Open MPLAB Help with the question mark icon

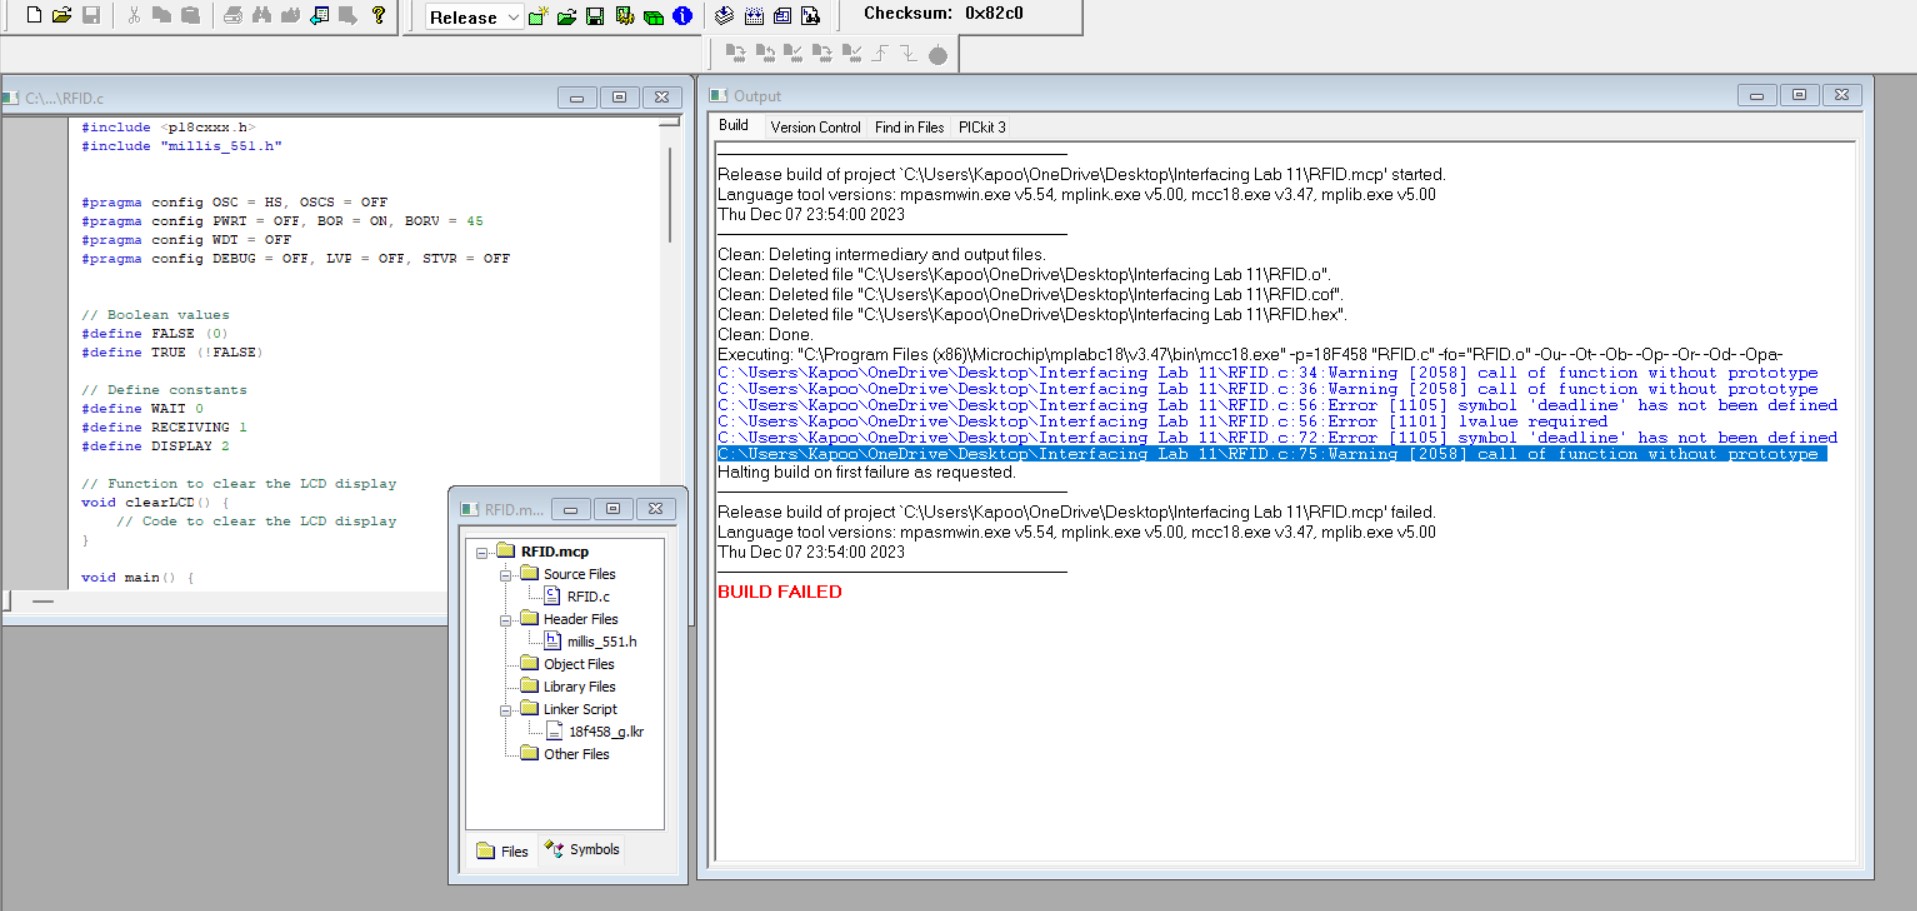coord(380,14)
